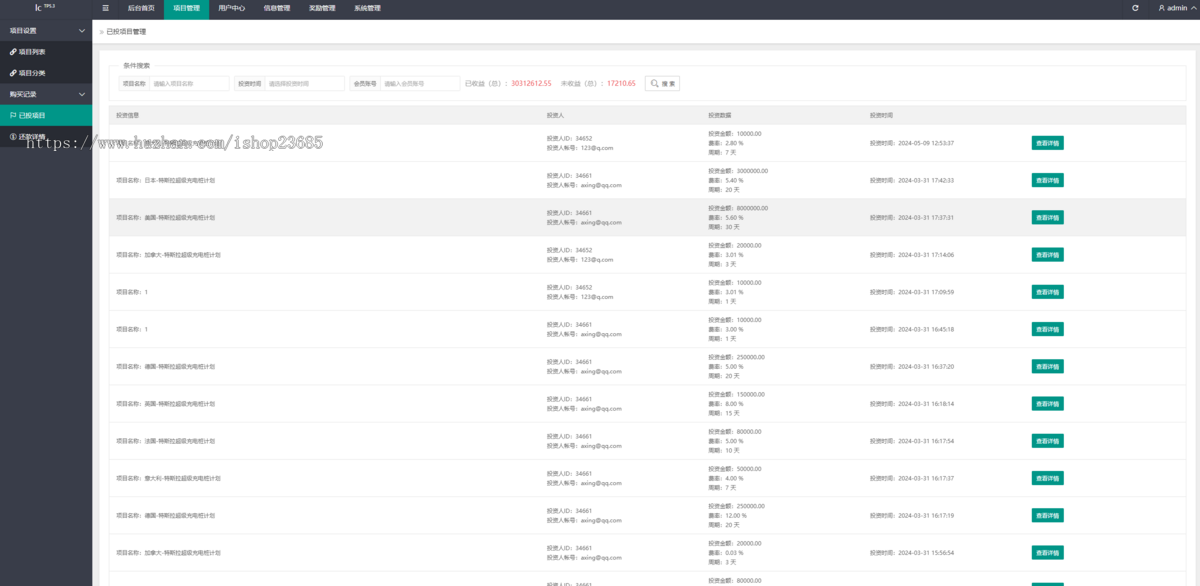Screen dimensions: 1200x586
Task: Open the 投资时间 date picker field
Action: (x=305, y=84)
